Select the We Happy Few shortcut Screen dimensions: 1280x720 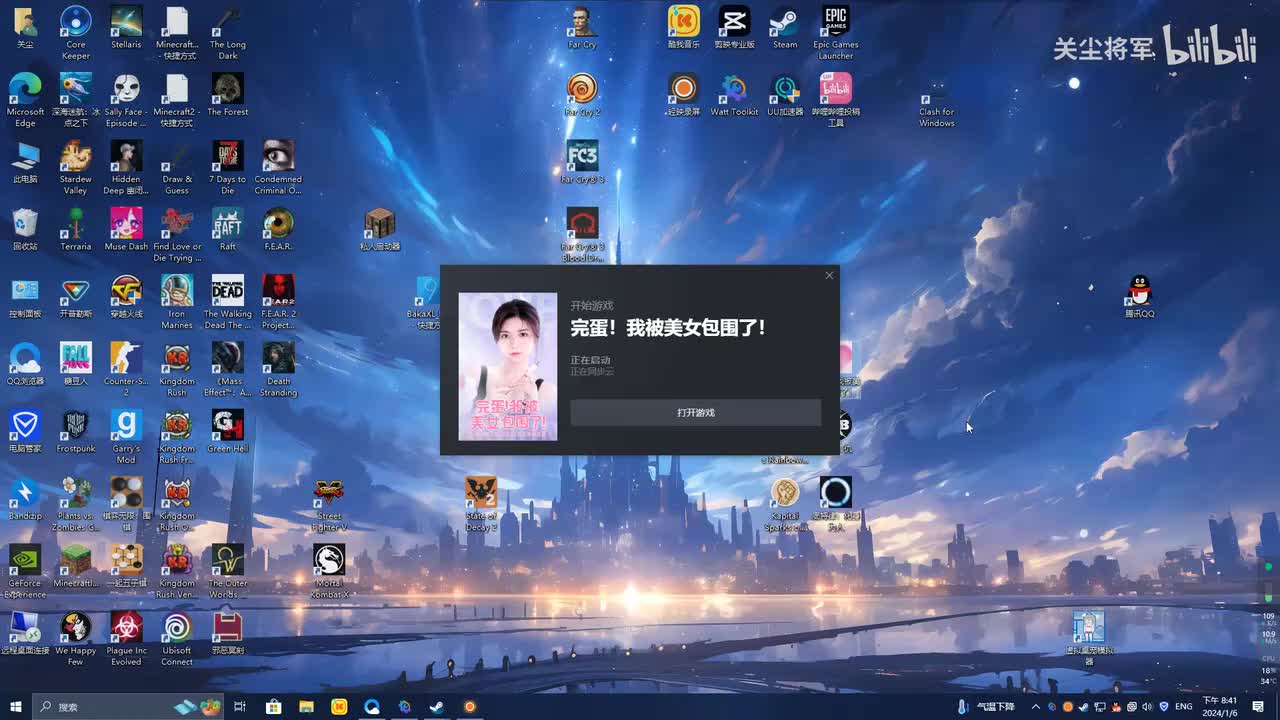[76, 639]
